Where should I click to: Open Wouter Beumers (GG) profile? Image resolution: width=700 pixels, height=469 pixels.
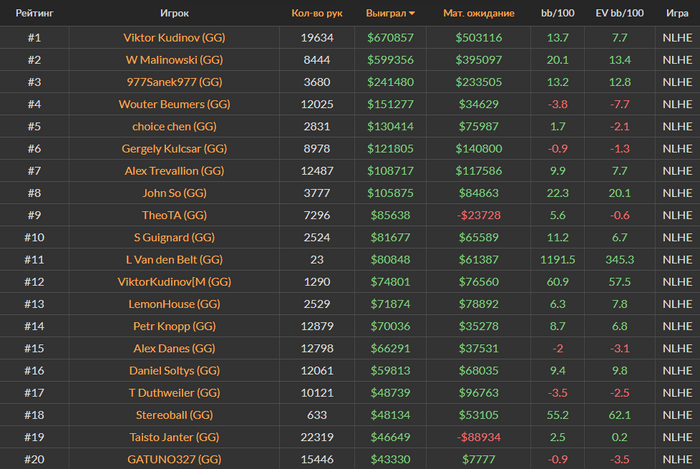(175, 104)
